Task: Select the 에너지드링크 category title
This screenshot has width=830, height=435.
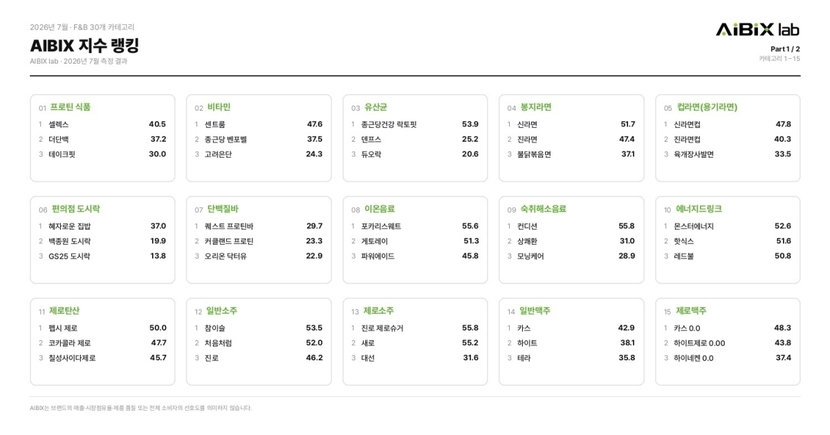Action: [x=699, y=209]
